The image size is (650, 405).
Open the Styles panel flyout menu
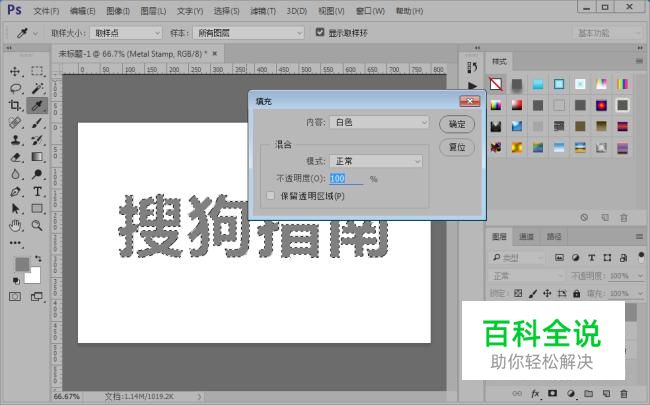click(639, 61)
